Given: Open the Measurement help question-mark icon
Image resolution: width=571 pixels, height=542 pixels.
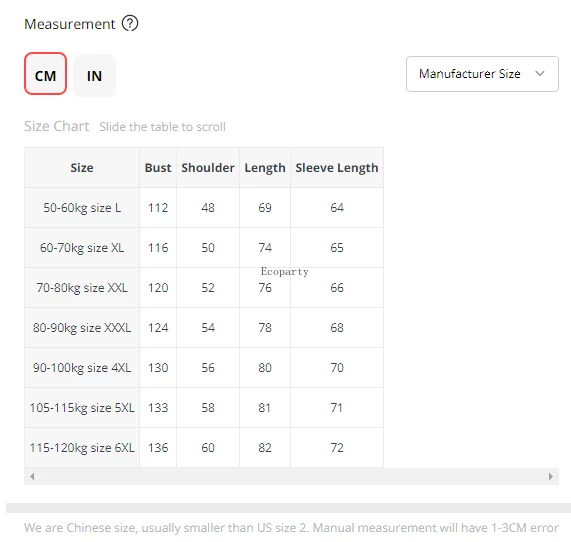Looking at the screenshot, I should (x=130, y=24).
